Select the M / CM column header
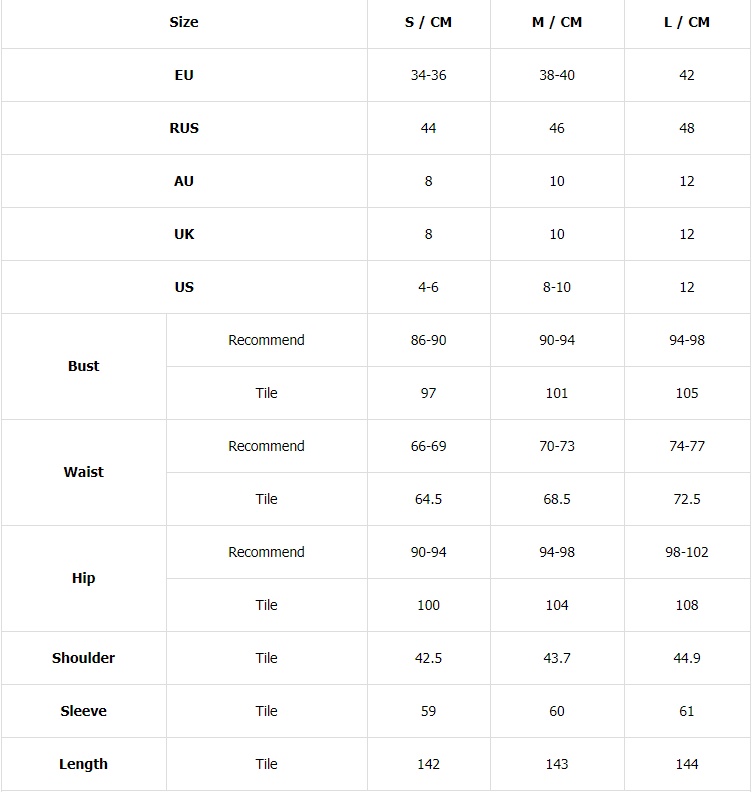Image resolution: width=755 pixels, height=792 pixels. pos(557,22)
